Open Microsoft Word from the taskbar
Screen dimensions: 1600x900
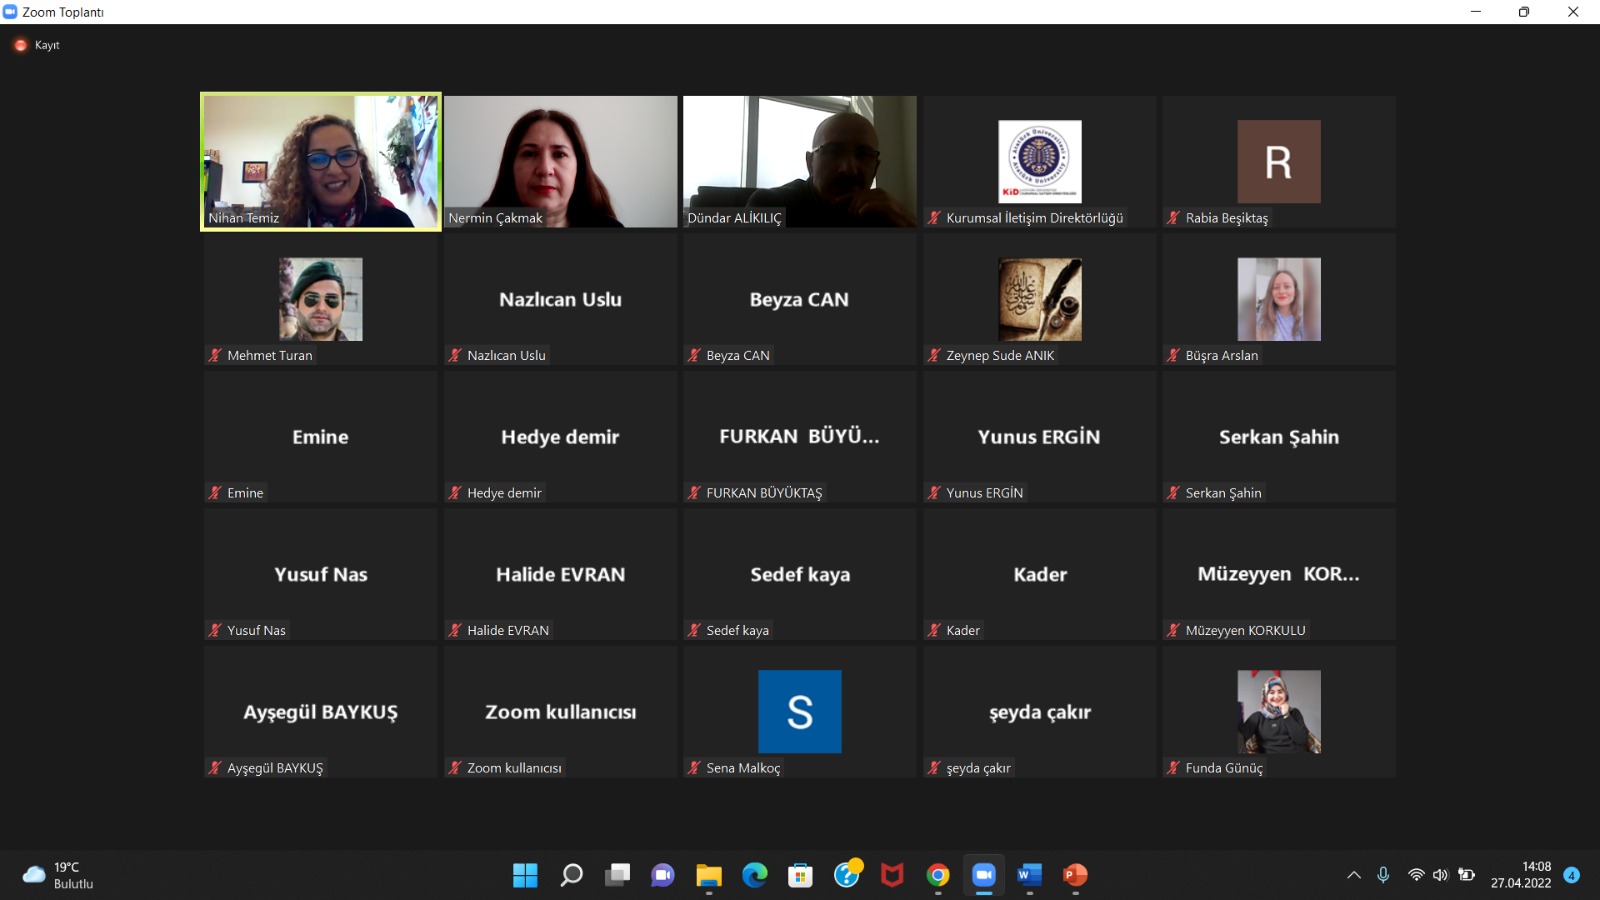(x=1029, y=875)
